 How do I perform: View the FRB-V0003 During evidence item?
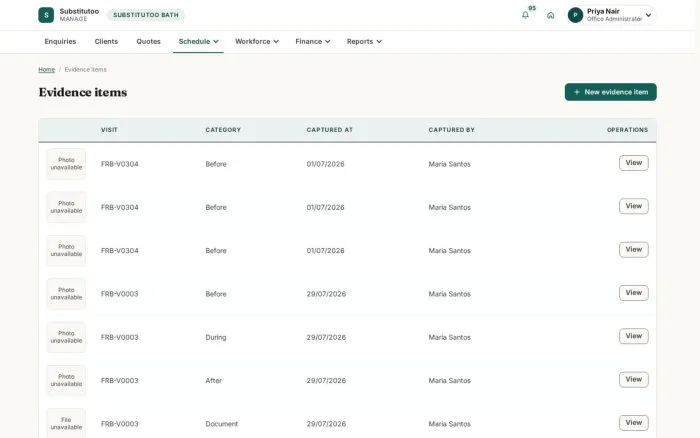tap(633, 336)
